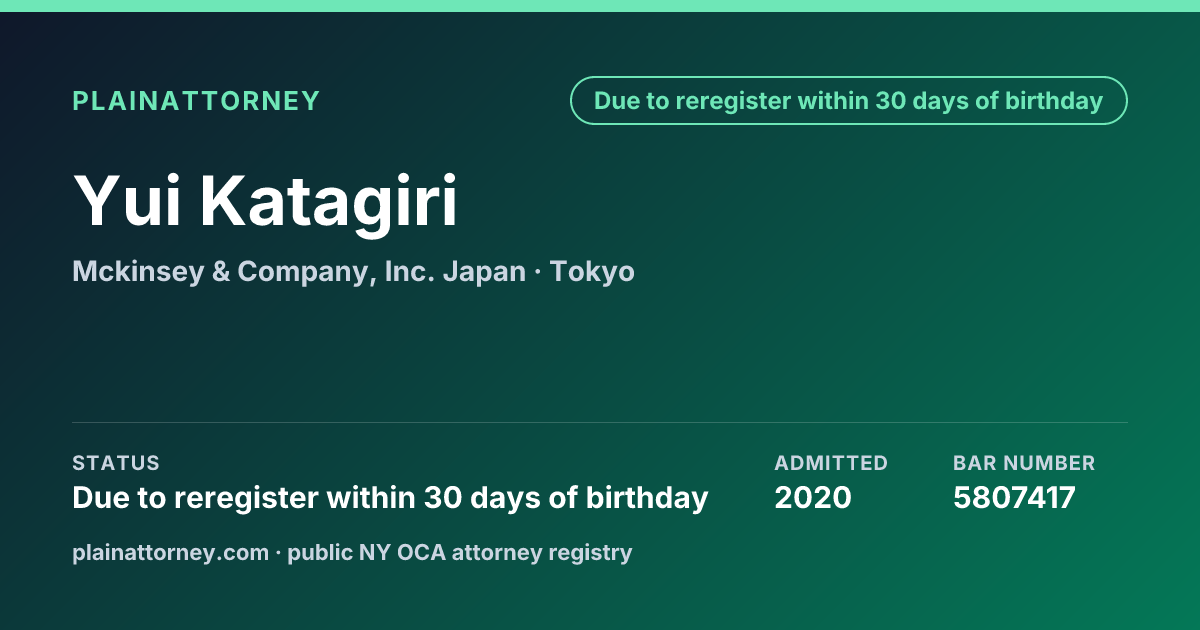The image size is (1200, 630).
Task: Open the plainattorney.com footer link
Action: (170, 552)
